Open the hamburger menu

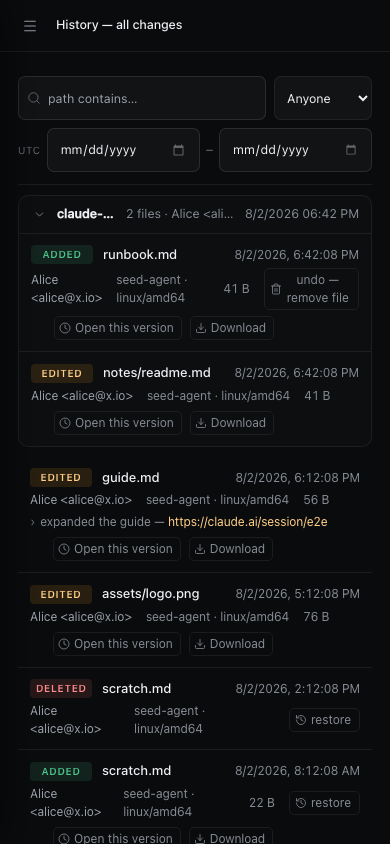pyautogui.click(x=30, y=26)
